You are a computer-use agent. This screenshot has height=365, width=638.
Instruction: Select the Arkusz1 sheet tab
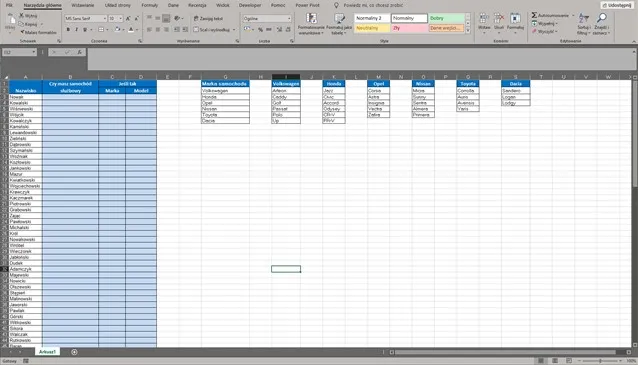pyautogui.click(x=47, y=352)
